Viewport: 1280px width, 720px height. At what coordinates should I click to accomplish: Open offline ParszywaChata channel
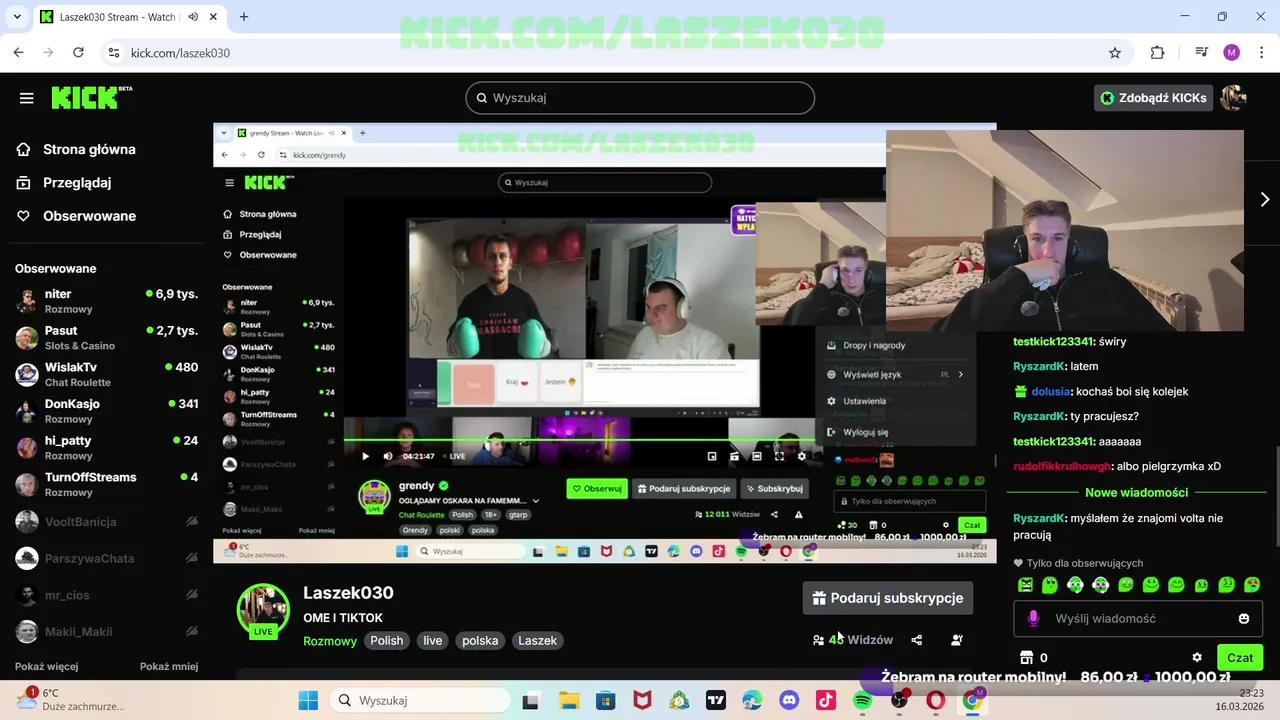click(105, 558)
